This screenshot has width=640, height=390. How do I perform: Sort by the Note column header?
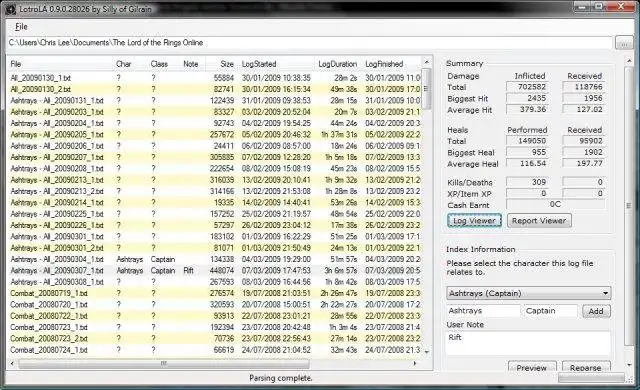click(193, 64)
